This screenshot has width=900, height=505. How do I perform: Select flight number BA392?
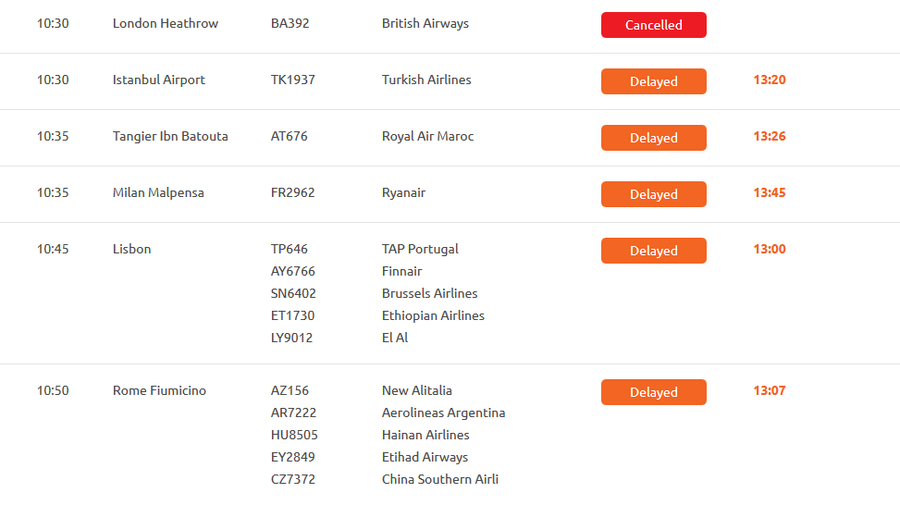(290, 23)
